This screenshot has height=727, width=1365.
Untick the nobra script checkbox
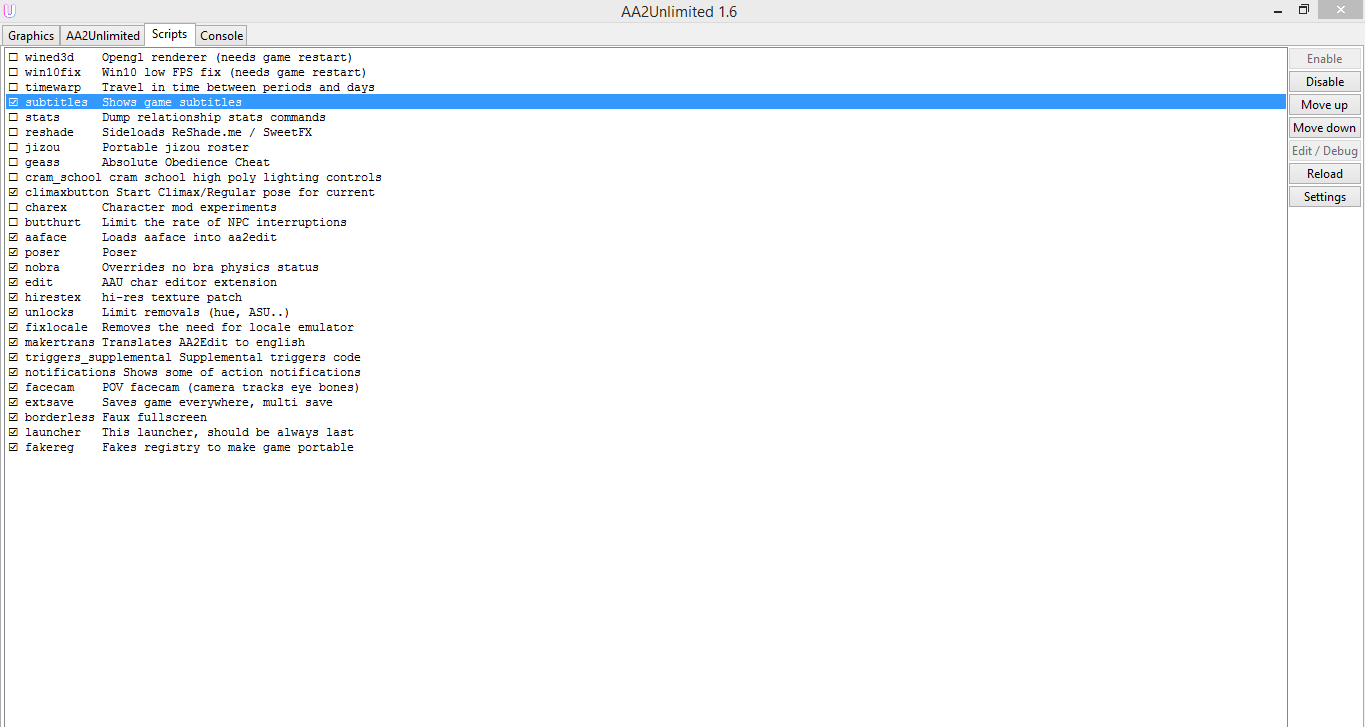coord(13,267)
